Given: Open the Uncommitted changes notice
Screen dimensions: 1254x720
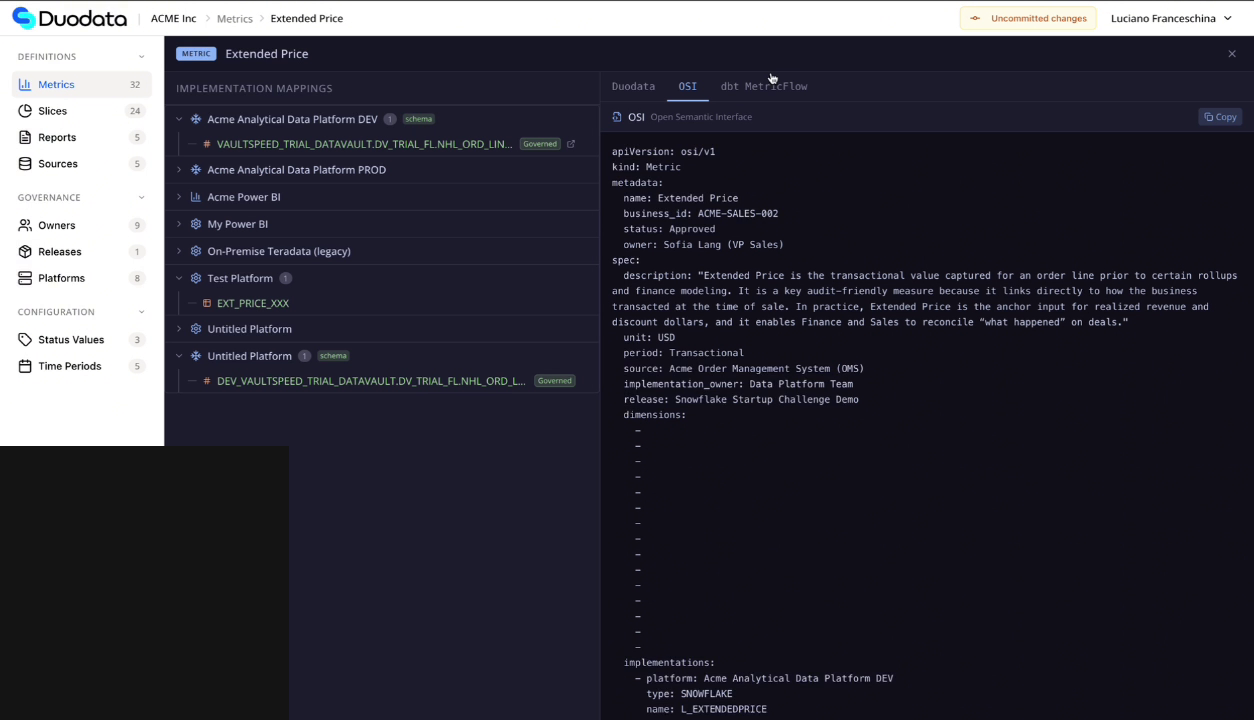Looking at the screenshot, I should pos(1028,18).
